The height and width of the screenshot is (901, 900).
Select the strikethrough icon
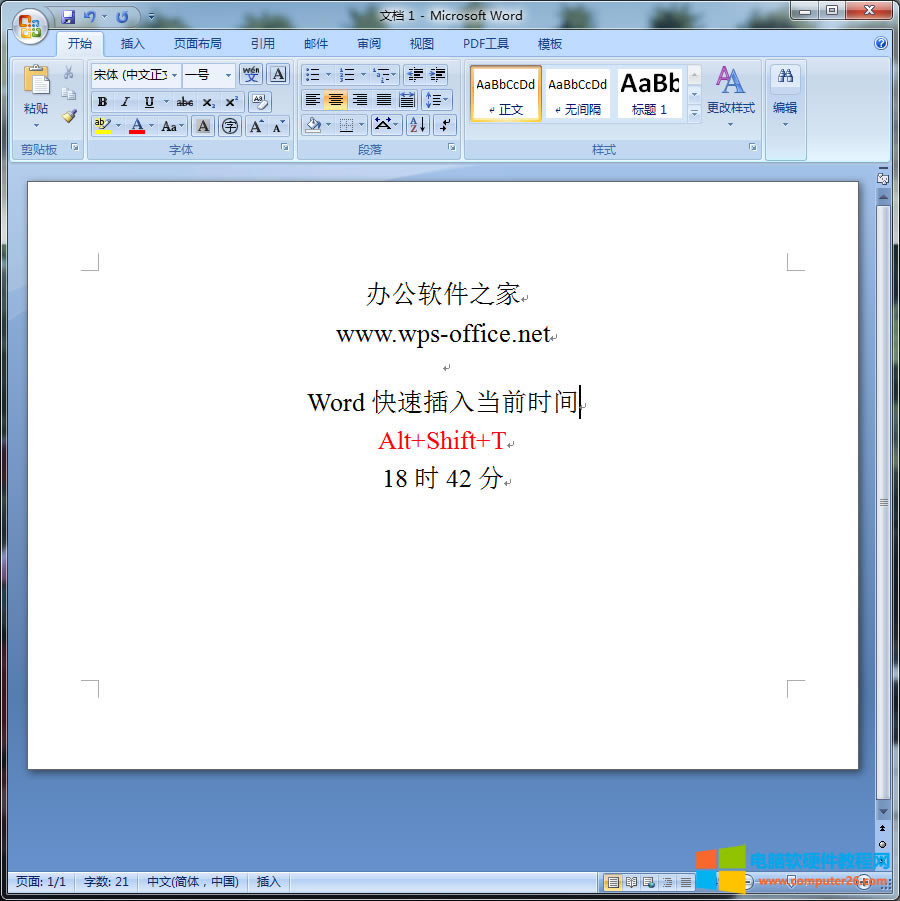click(x=185, y=101)
